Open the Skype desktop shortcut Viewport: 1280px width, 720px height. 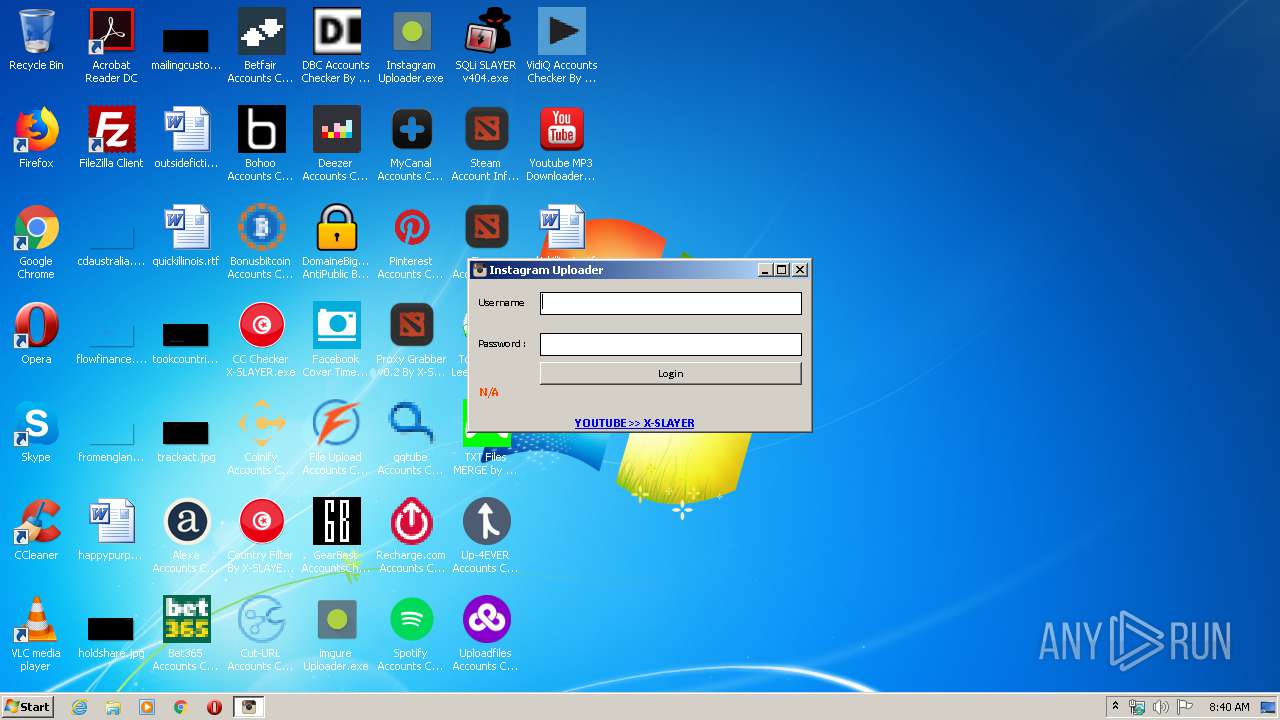[36, 432]
